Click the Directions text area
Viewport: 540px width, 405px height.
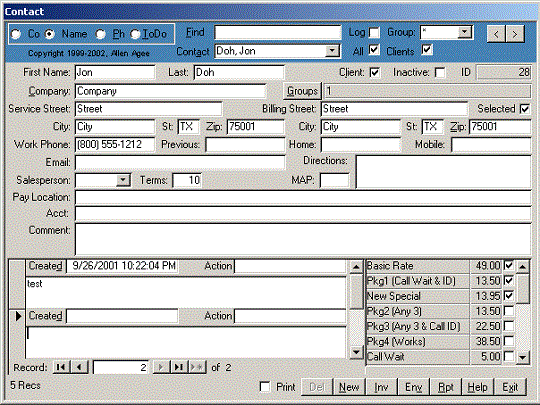444,172
